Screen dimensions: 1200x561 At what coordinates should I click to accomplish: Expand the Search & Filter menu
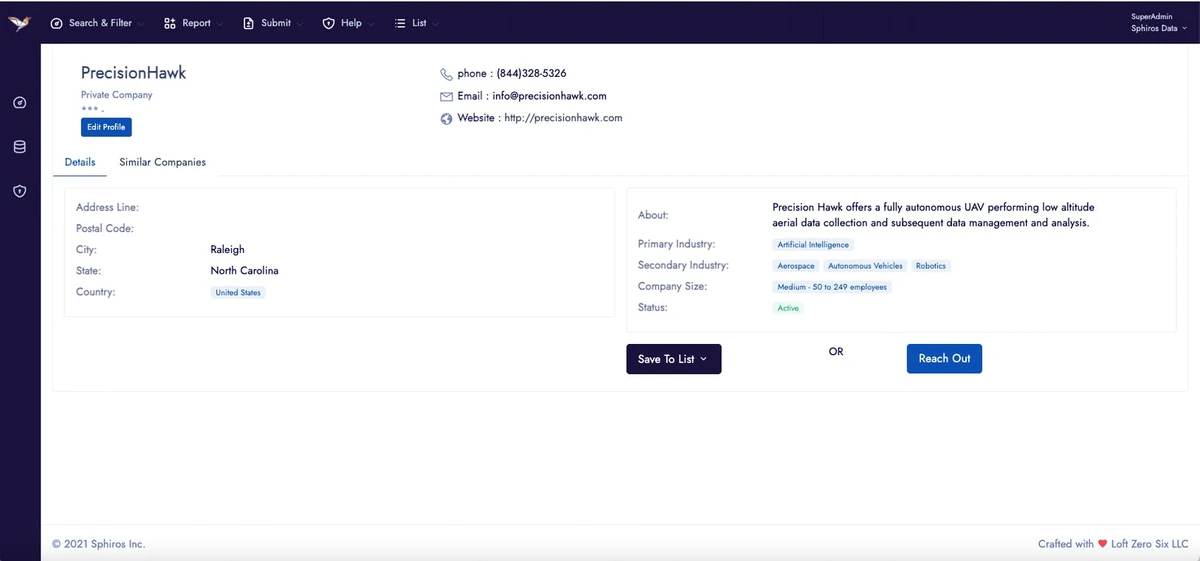97,23
